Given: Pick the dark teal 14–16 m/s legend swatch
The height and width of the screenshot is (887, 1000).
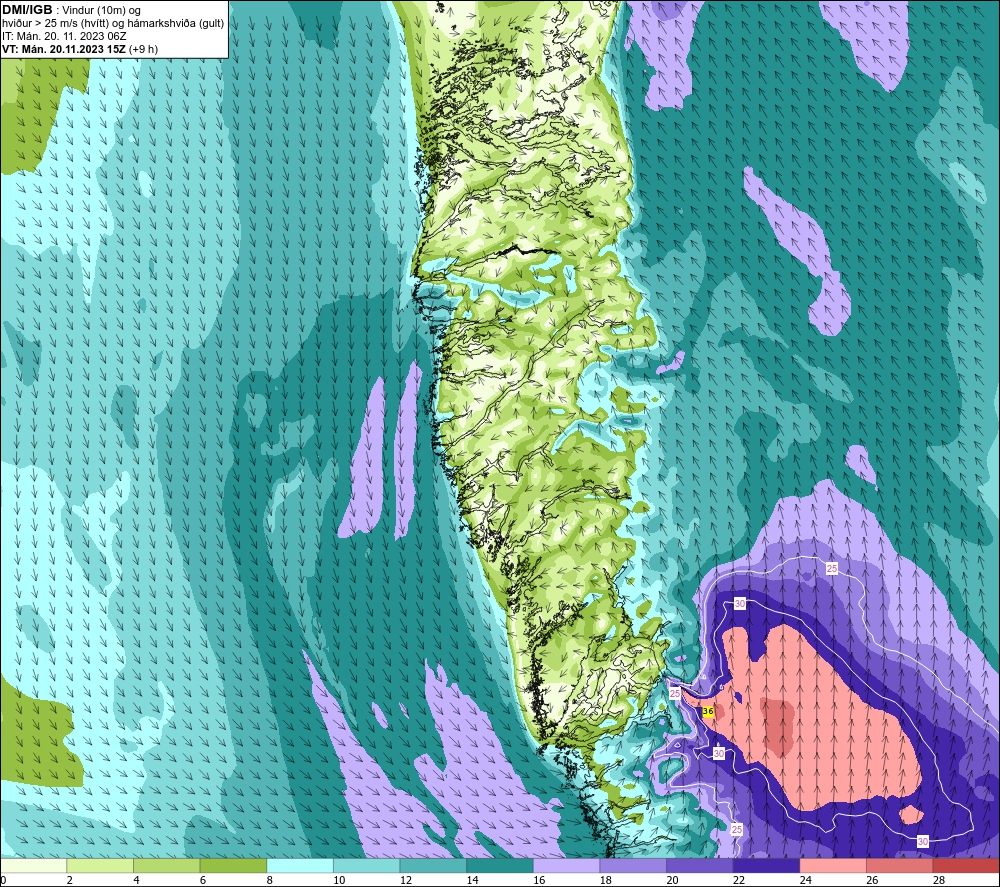Looking at the screenshot, I should (499, 865).
